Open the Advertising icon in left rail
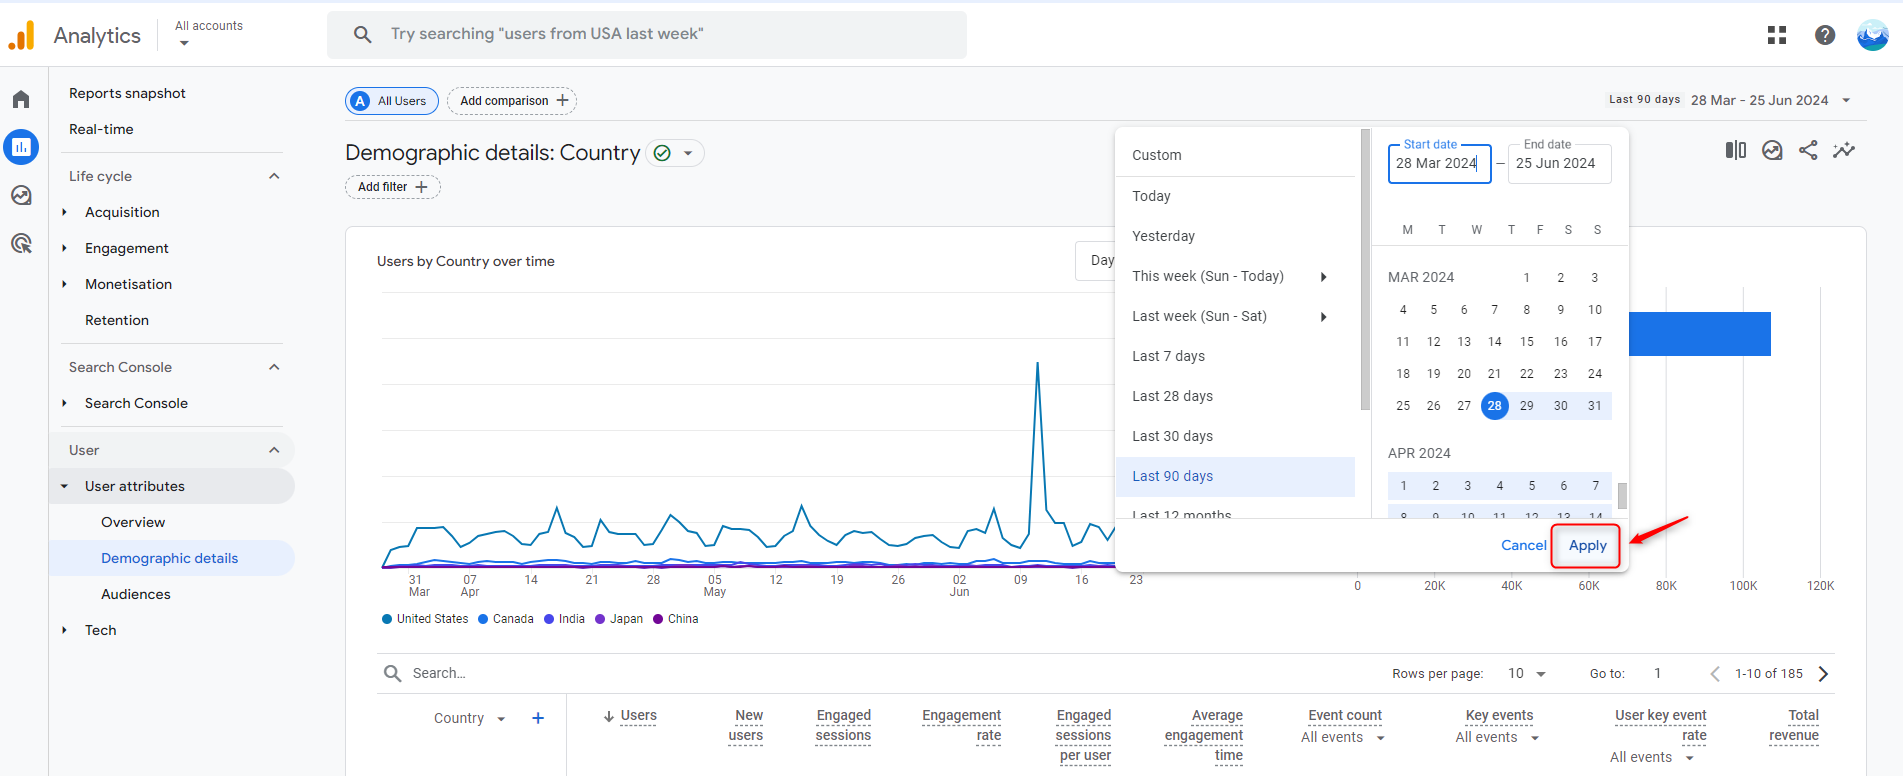 (21, 243)
